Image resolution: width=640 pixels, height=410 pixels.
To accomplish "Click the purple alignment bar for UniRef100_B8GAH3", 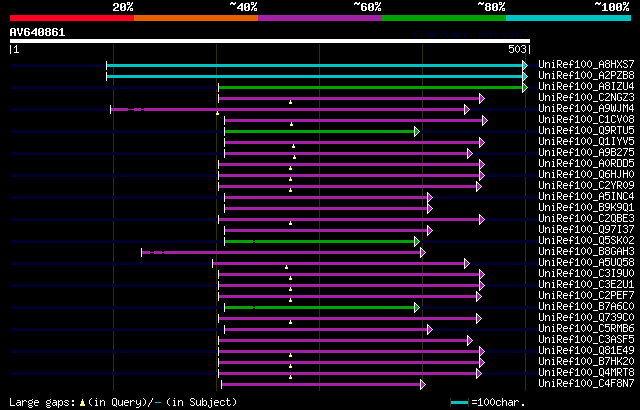I will tap(281, 253).
